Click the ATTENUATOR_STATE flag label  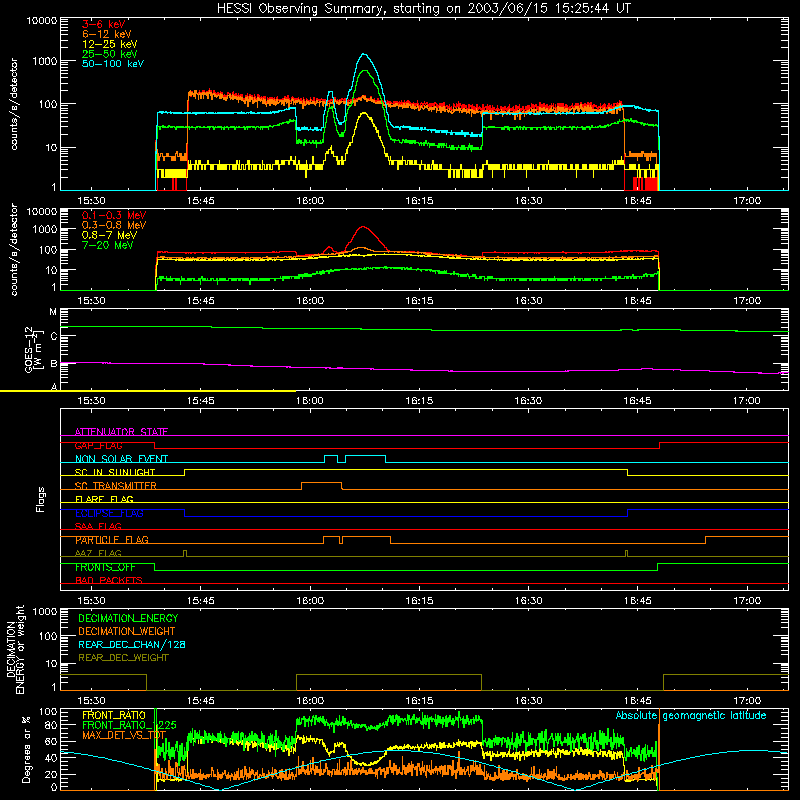[121, 432]
